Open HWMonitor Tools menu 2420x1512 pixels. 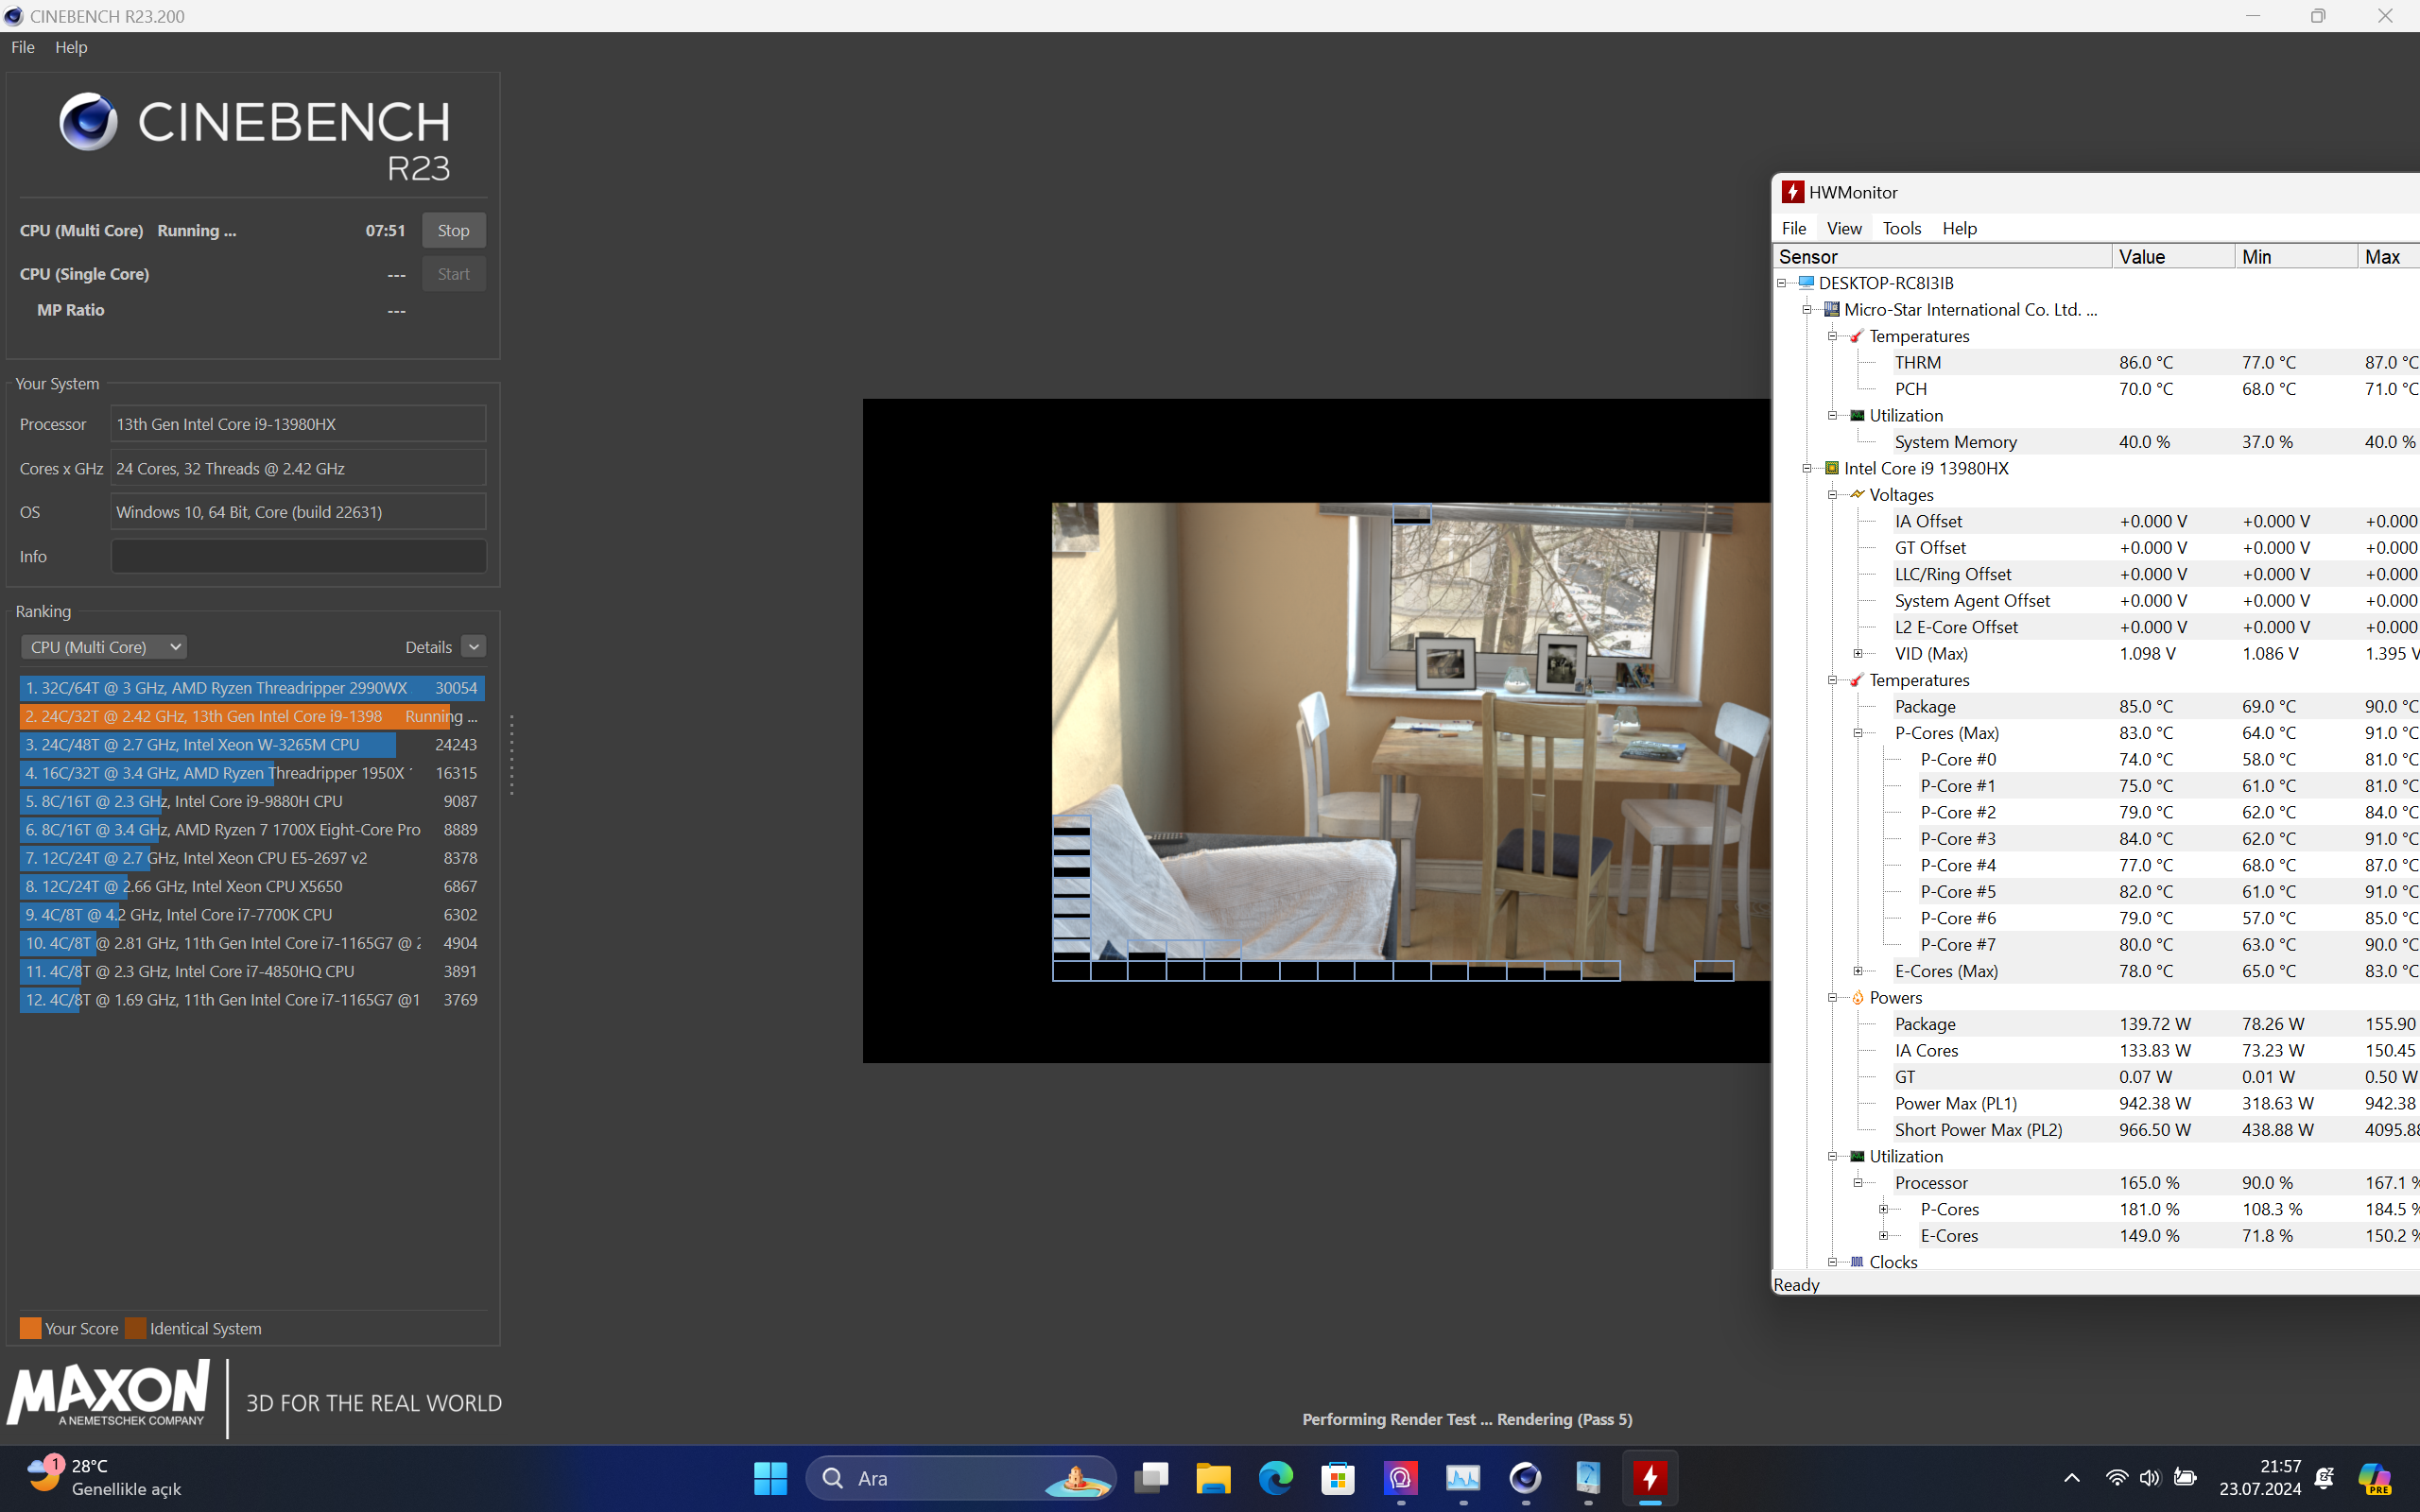point(1902,228)
